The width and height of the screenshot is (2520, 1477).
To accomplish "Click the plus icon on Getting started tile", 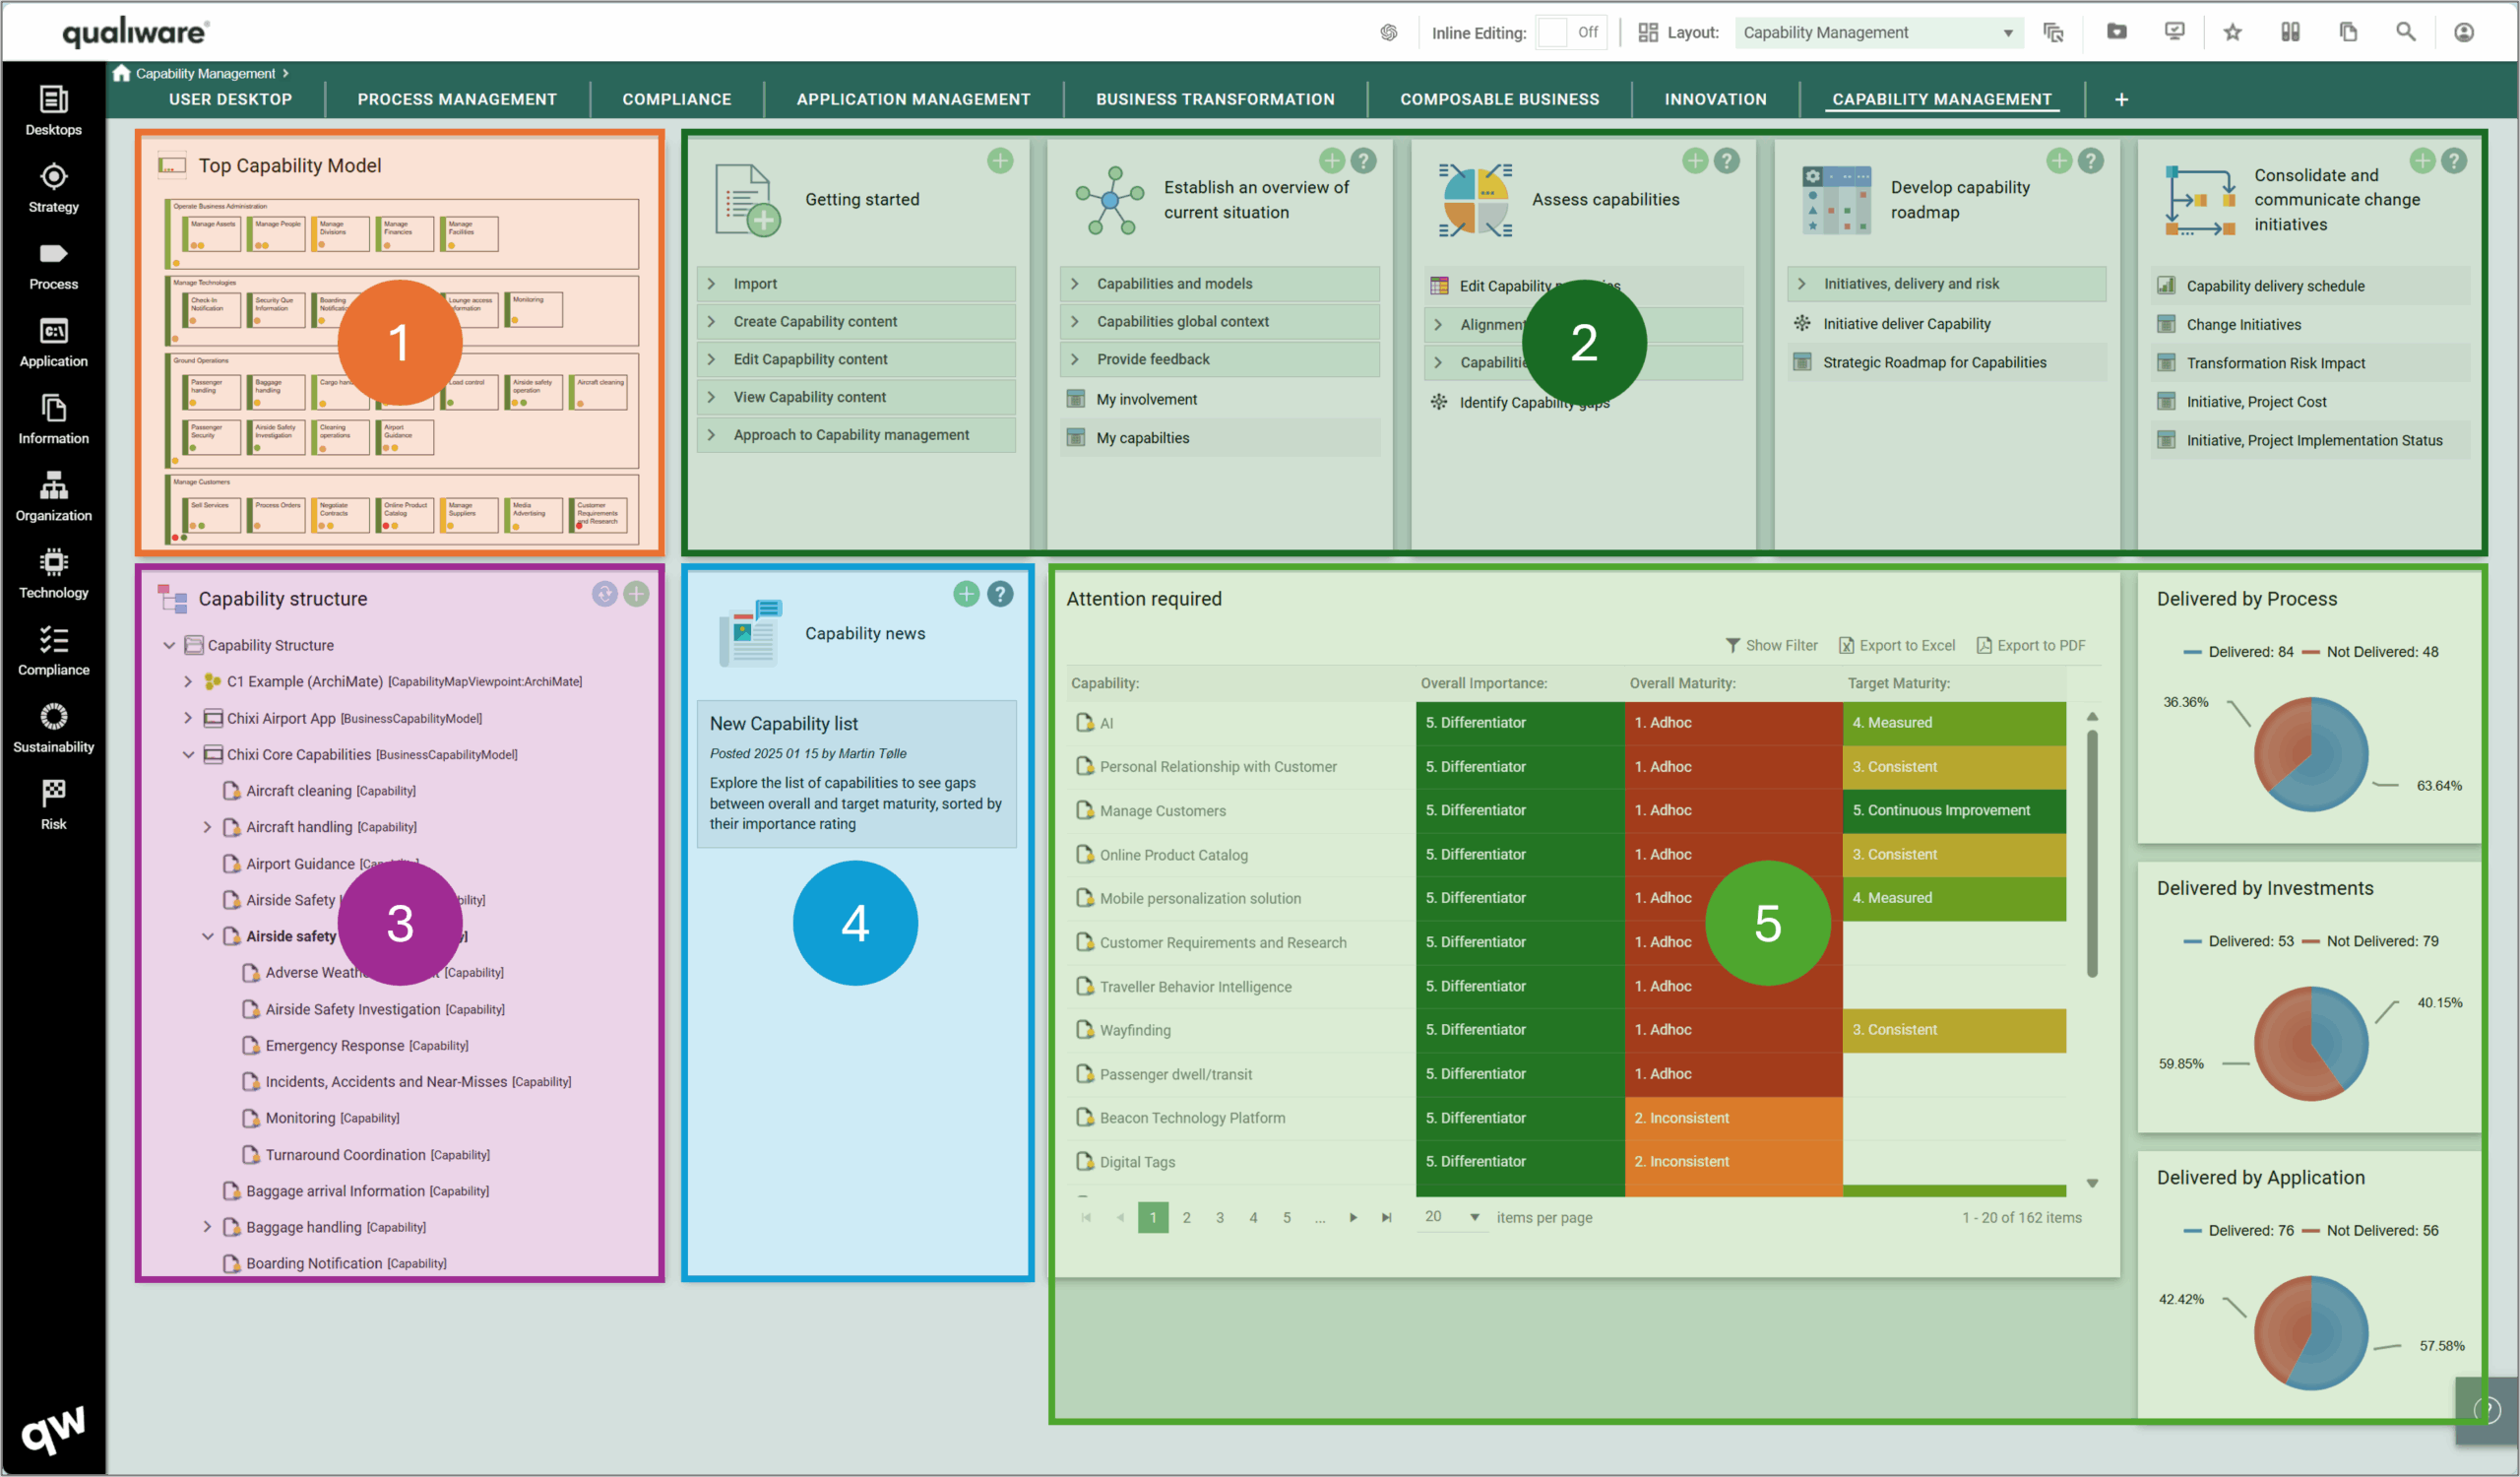I will 1000,160.
